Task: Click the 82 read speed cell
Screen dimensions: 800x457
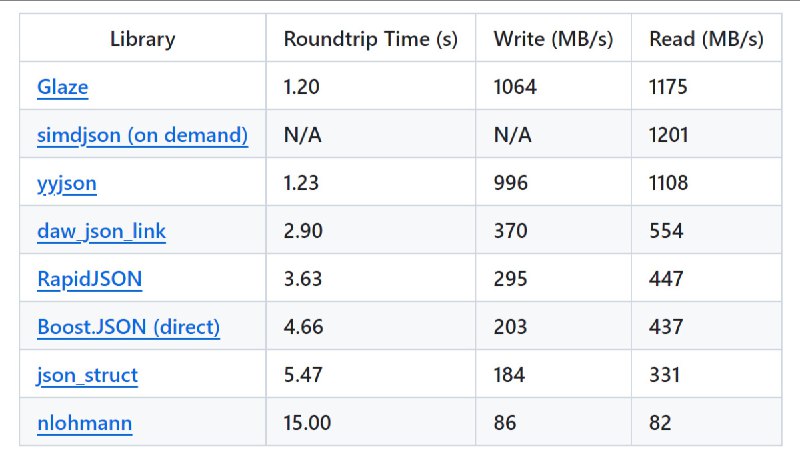Action: 707,422
